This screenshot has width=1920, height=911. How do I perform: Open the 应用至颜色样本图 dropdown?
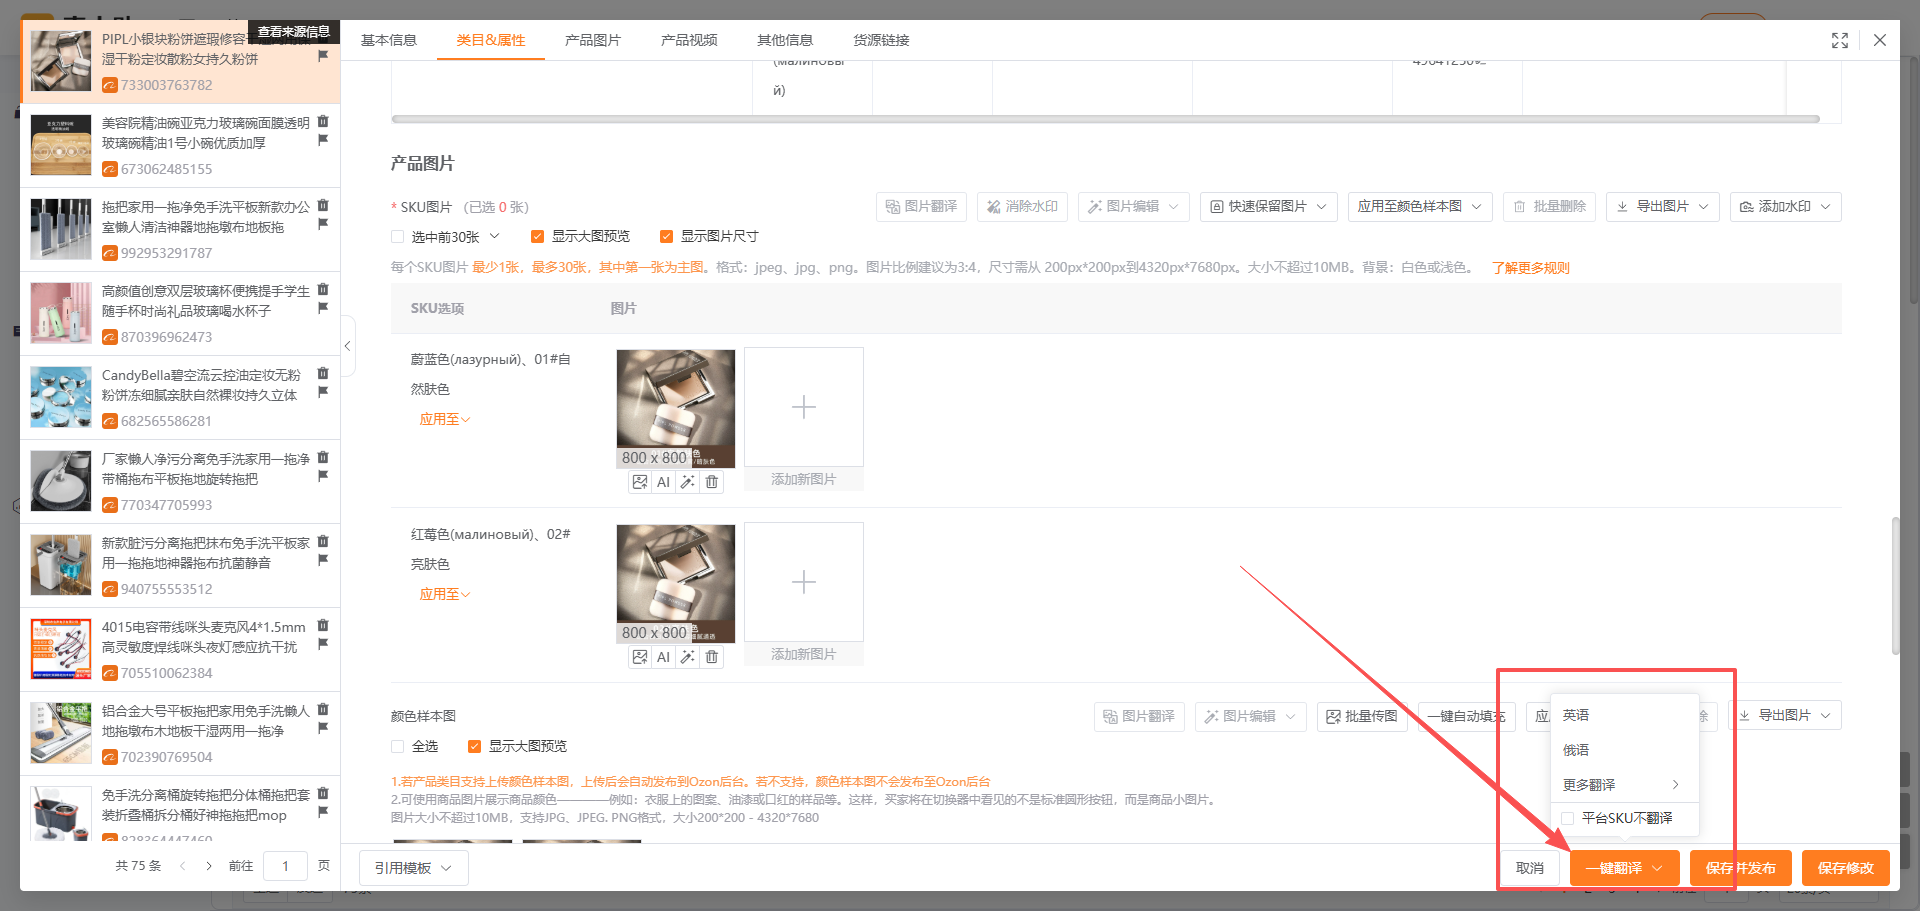(x=1421, y=207)
